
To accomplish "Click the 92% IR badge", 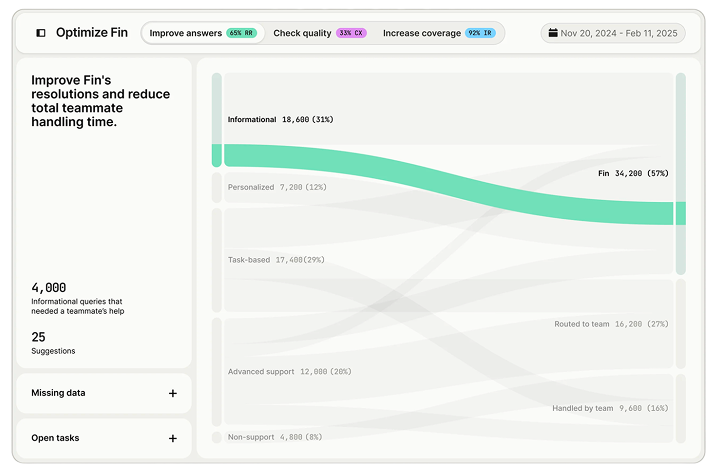I will tap(480, 33).
